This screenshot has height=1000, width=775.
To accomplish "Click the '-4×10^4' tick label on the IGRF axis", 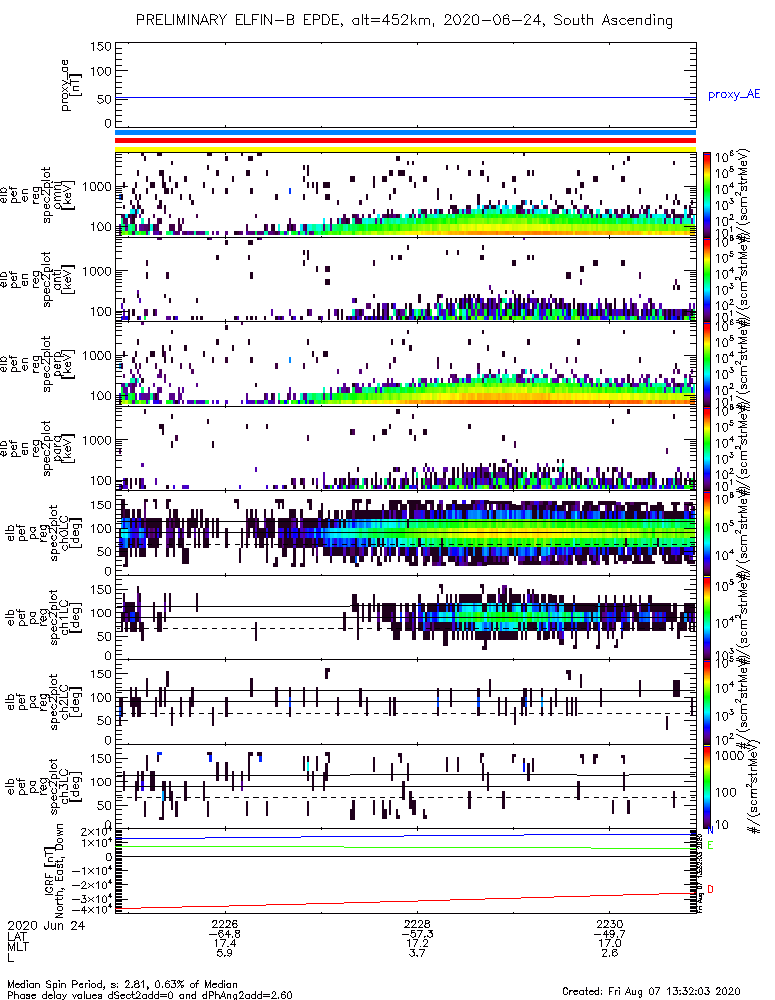I will pyautogui.click(x=92, y=909).
